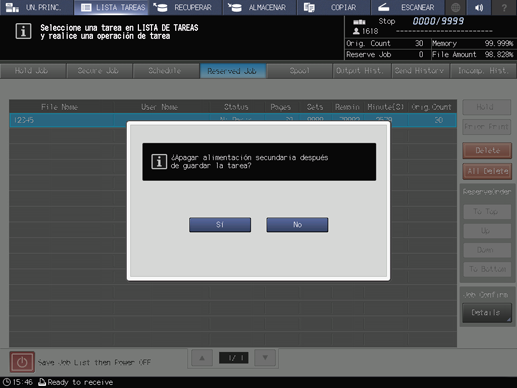Click the Ready to receive status text
Viewport: 517px width, 388px height.
point(80,382)
